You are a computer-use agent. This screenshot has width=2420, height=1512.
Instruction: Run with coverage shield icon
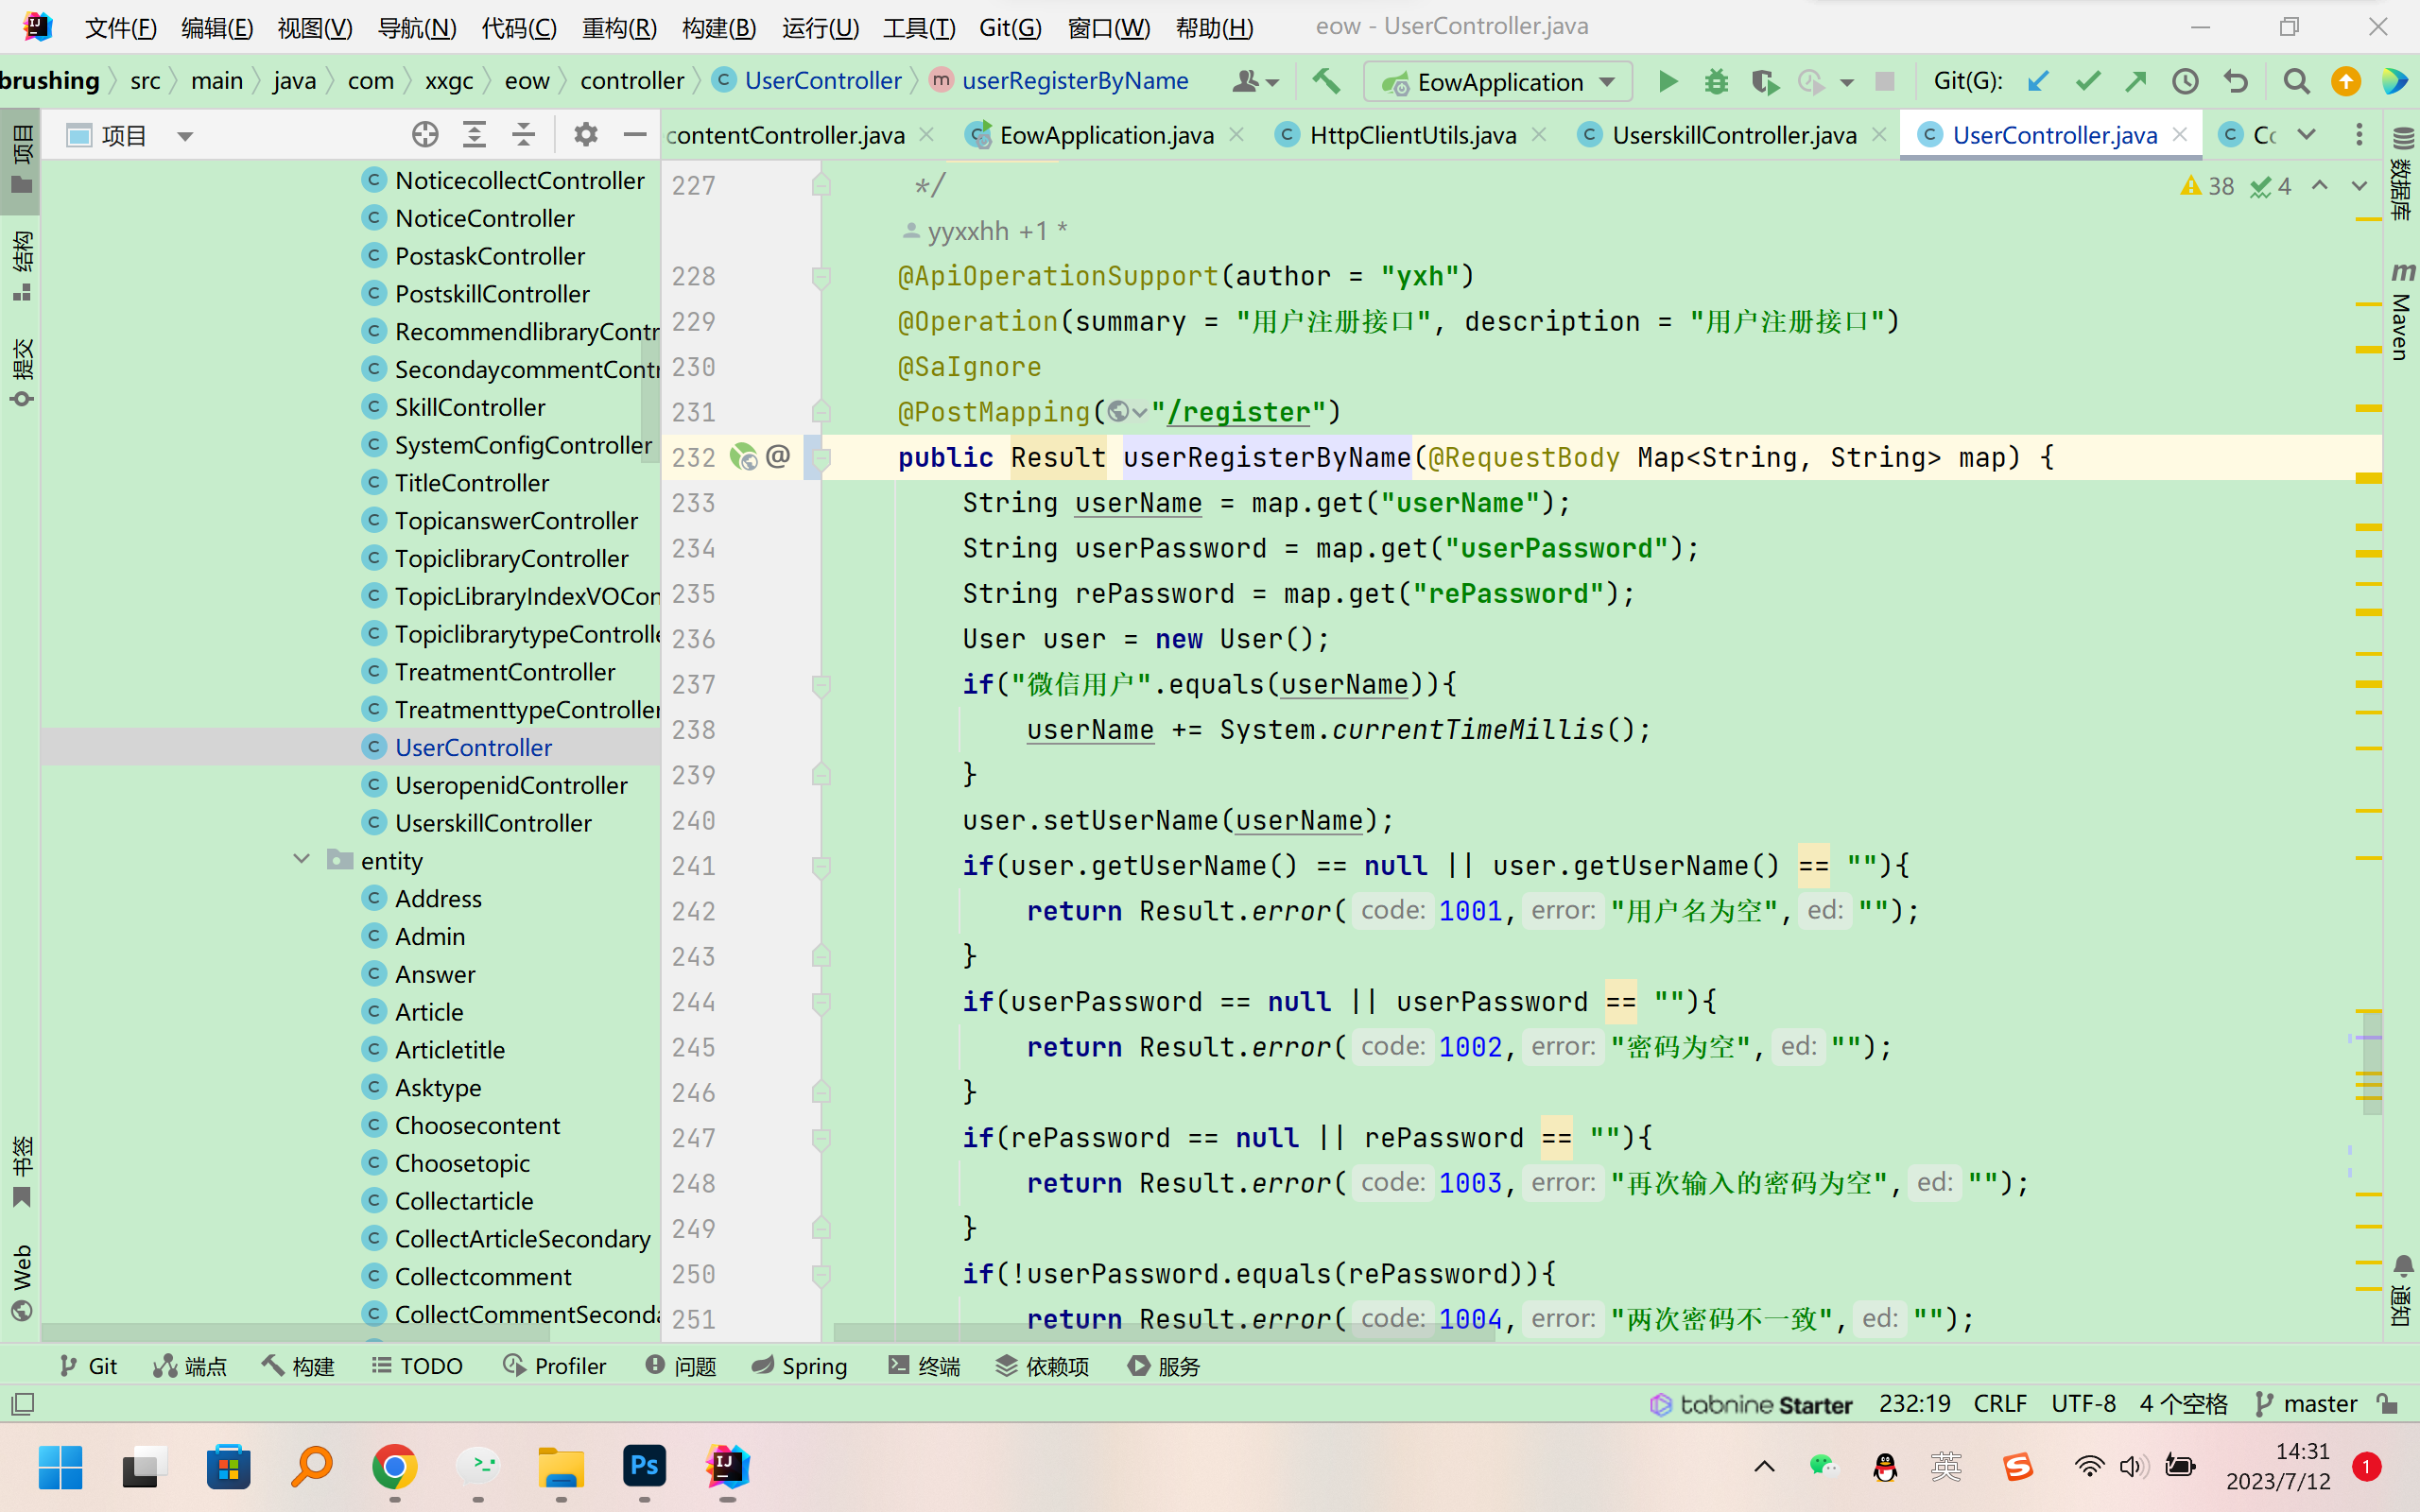[1764, 81]
